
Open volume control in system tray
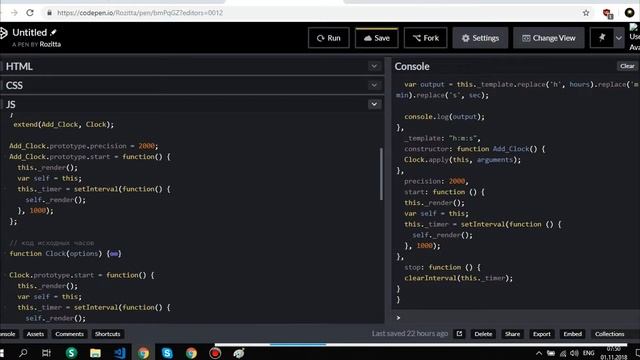574,353
